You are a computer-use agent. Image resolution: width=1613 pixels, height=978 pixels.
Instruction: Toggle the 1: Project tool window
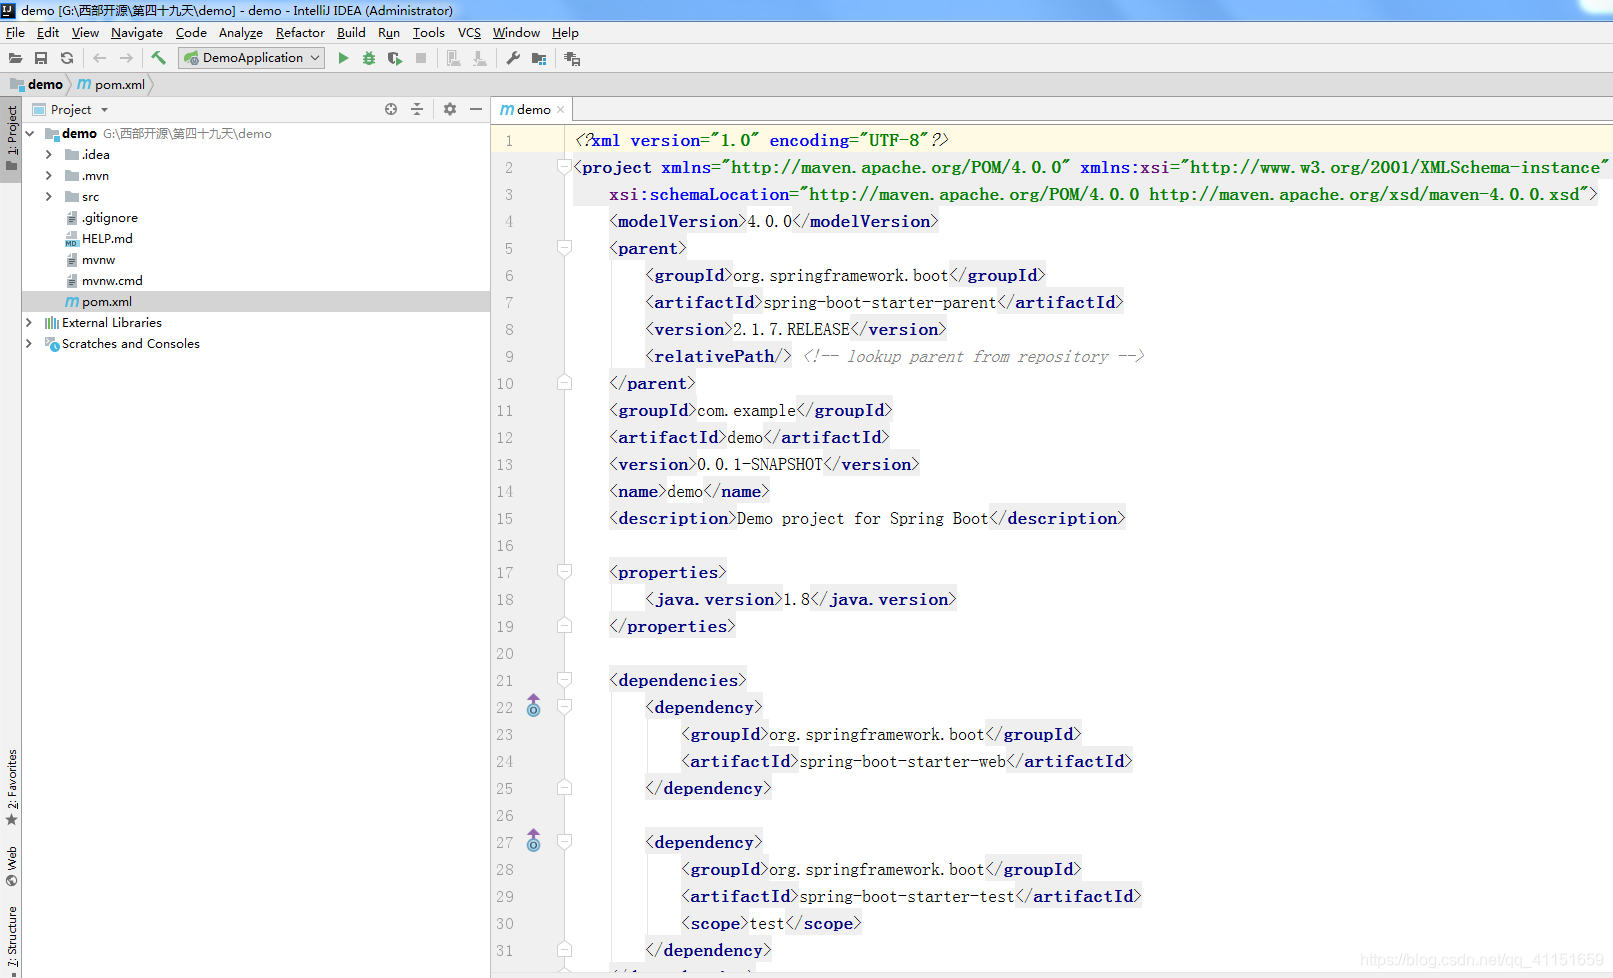point(12,138)
